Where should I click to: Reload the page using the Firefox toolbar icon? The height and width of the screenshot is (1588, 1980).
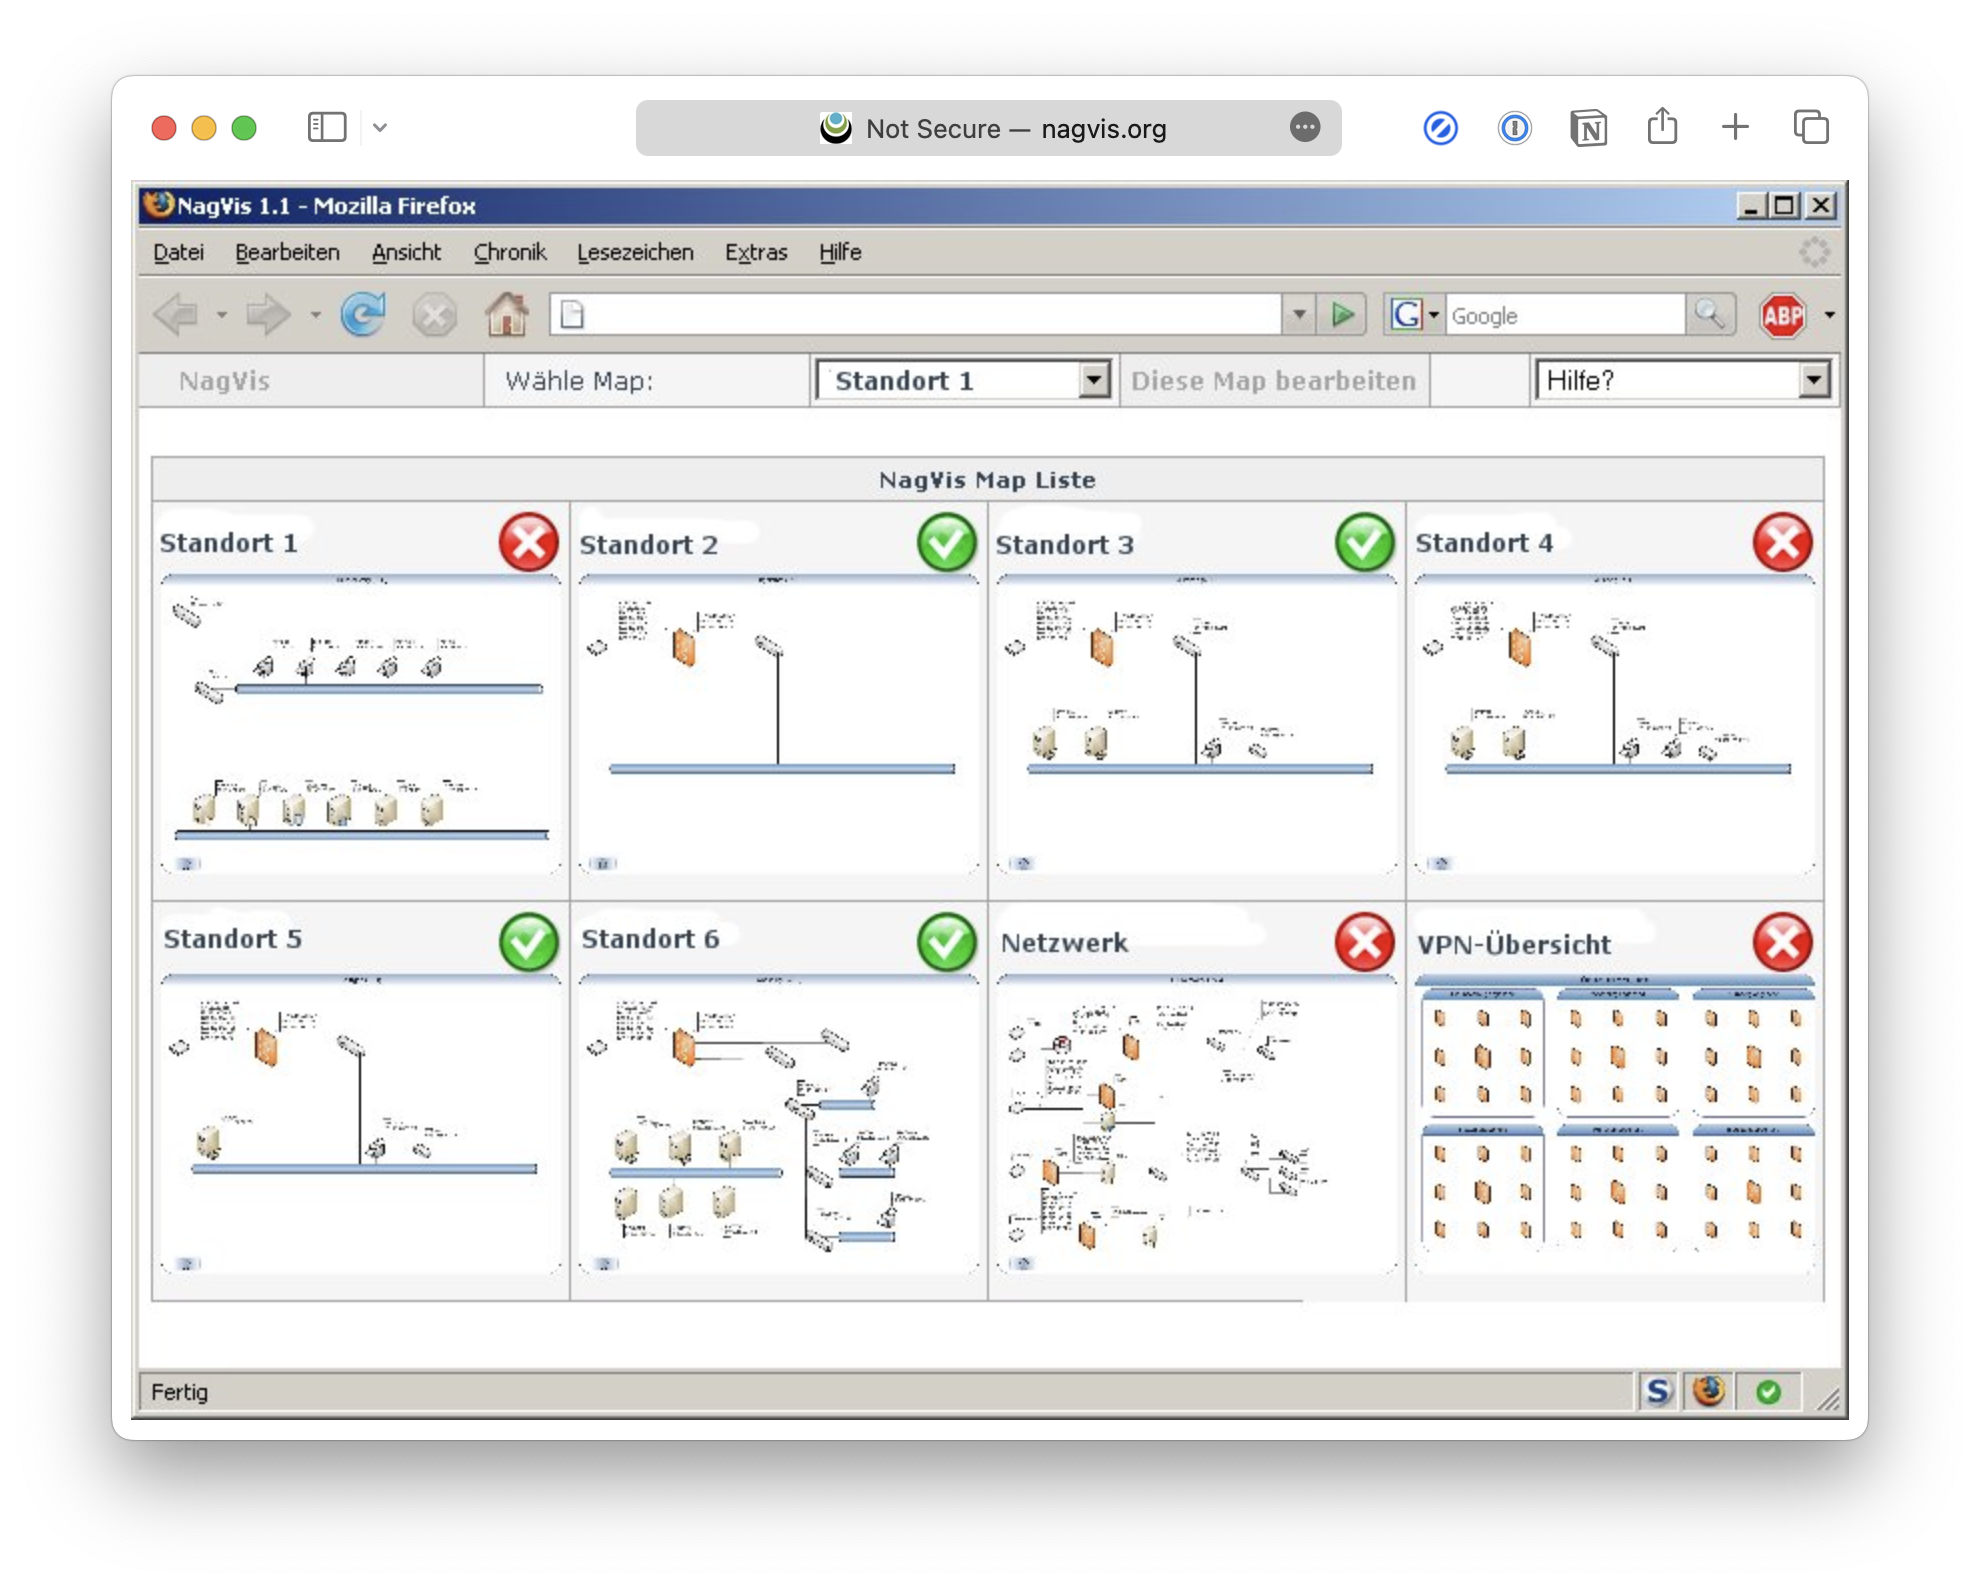(x=362, y=315)
